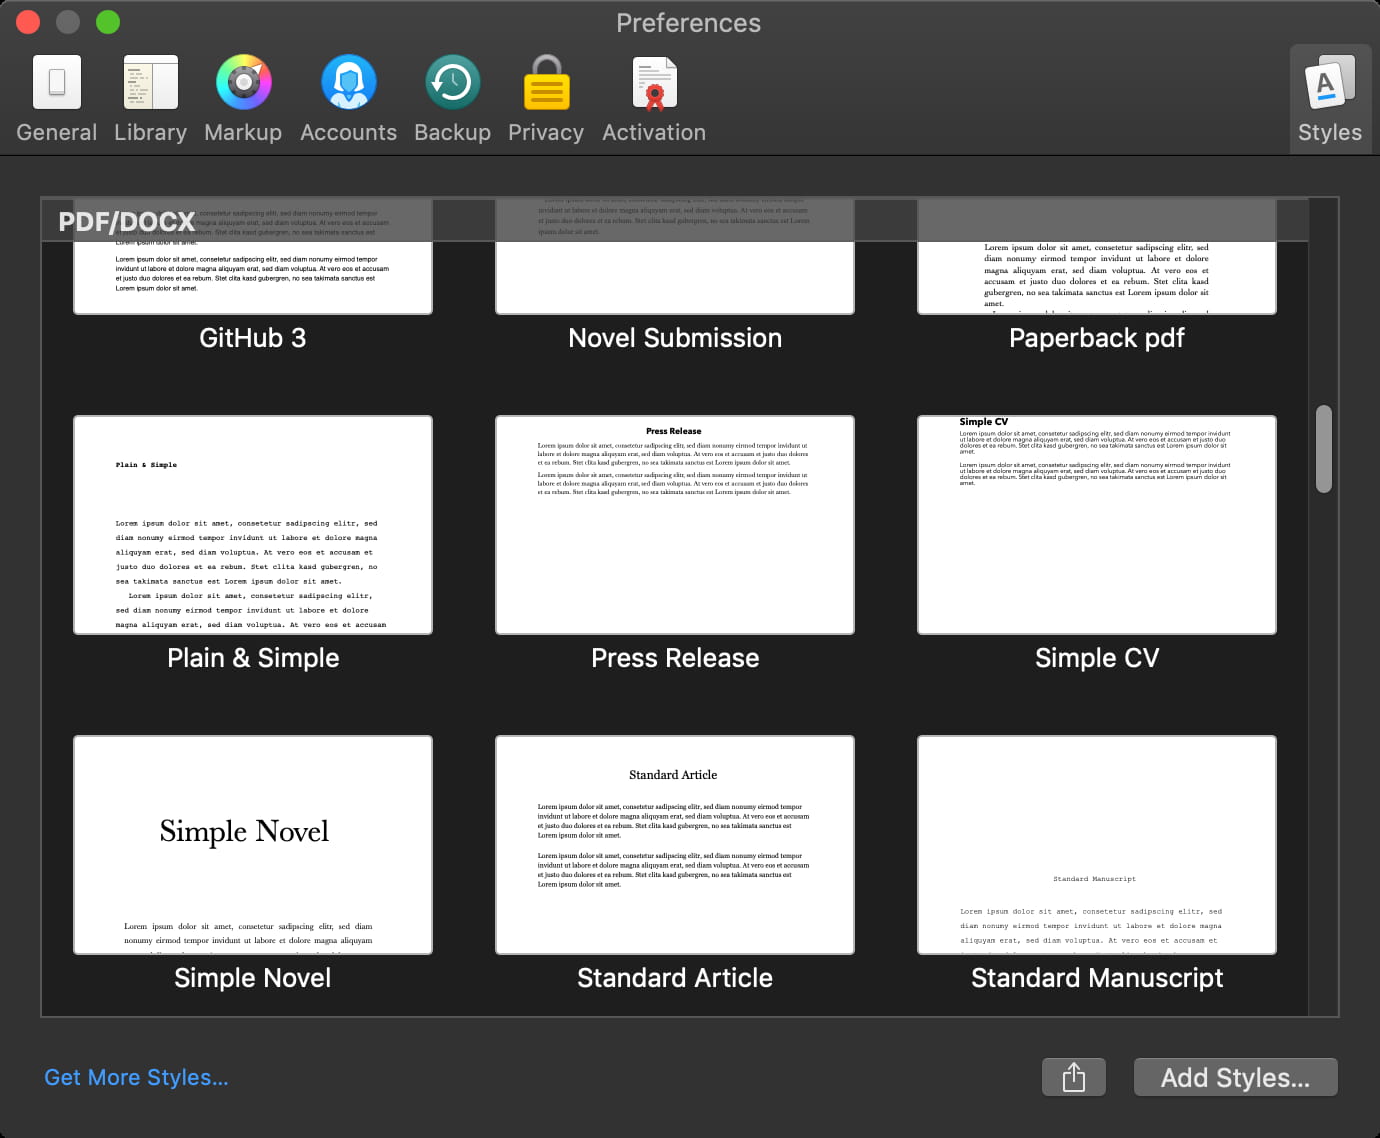Open the Markup color wheel pane
Screen dimensions: 1380x1138
point(243,100)
